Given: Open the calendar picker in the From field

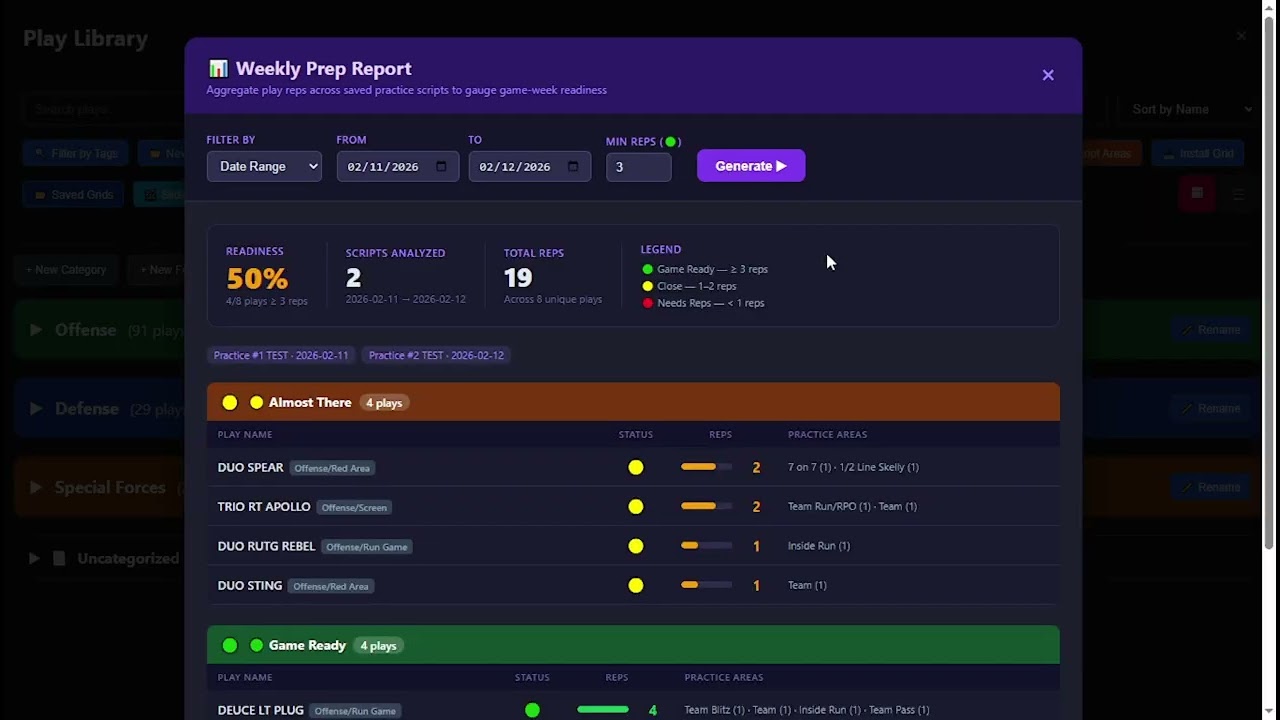Looking at the screenshot, I should pyautogui.click(x=441, y=166).
